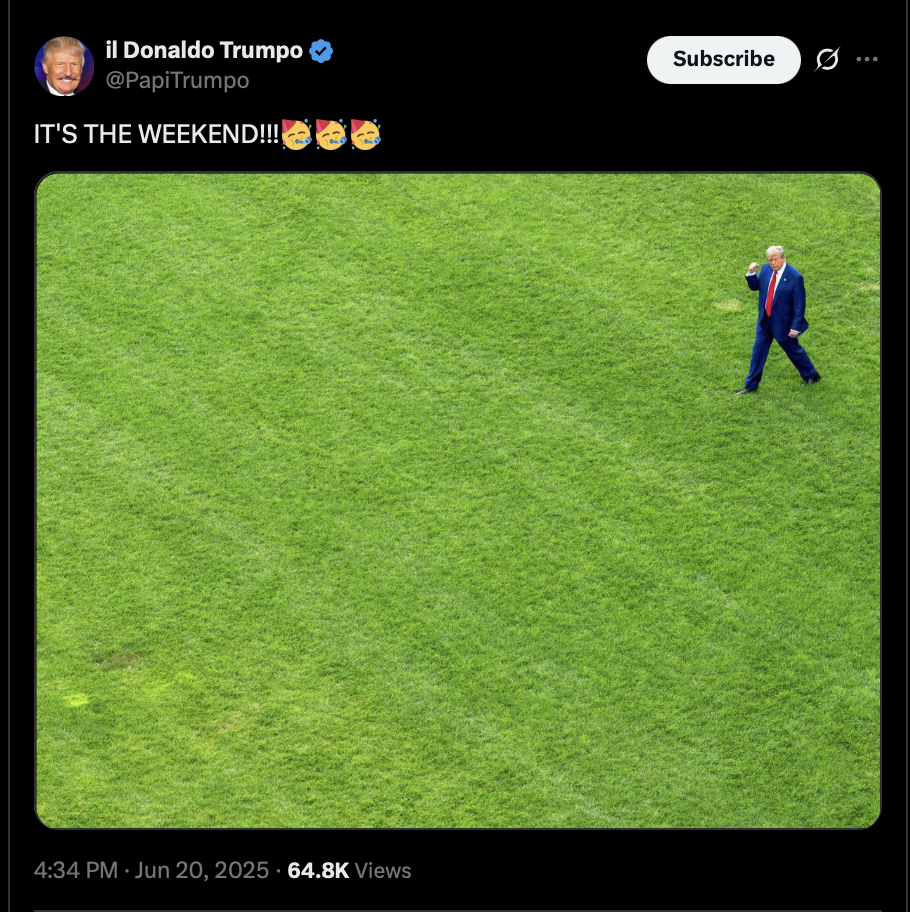Image resolution: width=910 pixels, height=912 pixels.
Task: Click the Views label
Action: pyautogui.click(x=383, y=871)
